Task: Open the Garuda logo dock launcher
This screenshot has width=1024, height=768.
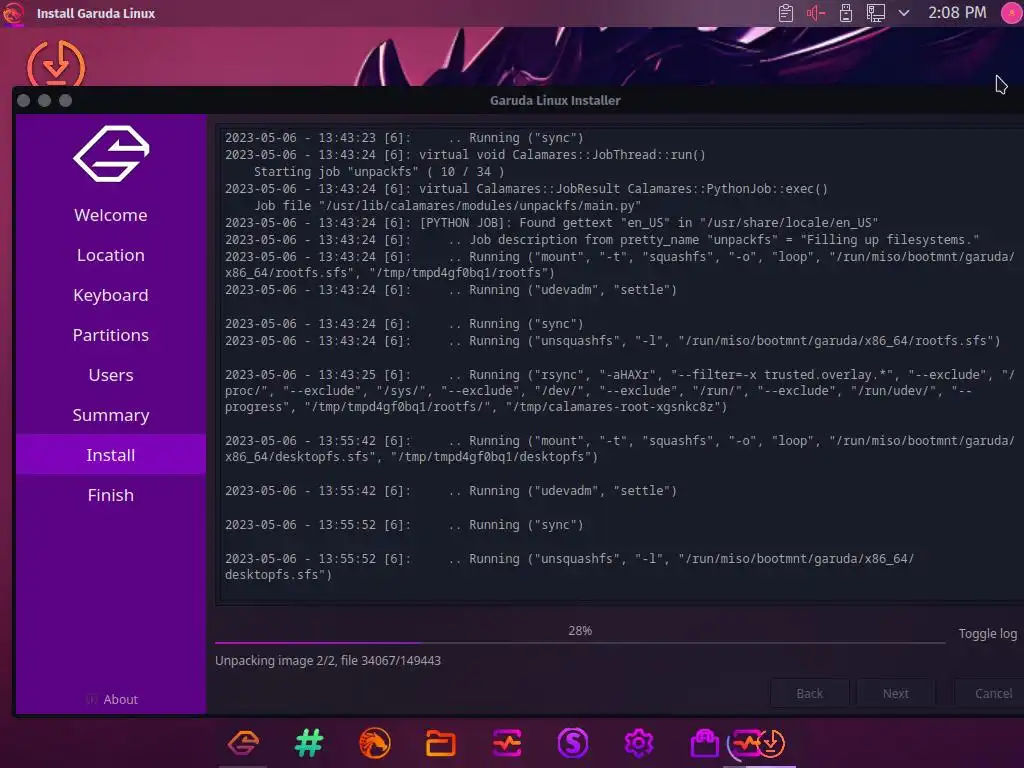Action: pyautogui.click(x=244, y=743)
